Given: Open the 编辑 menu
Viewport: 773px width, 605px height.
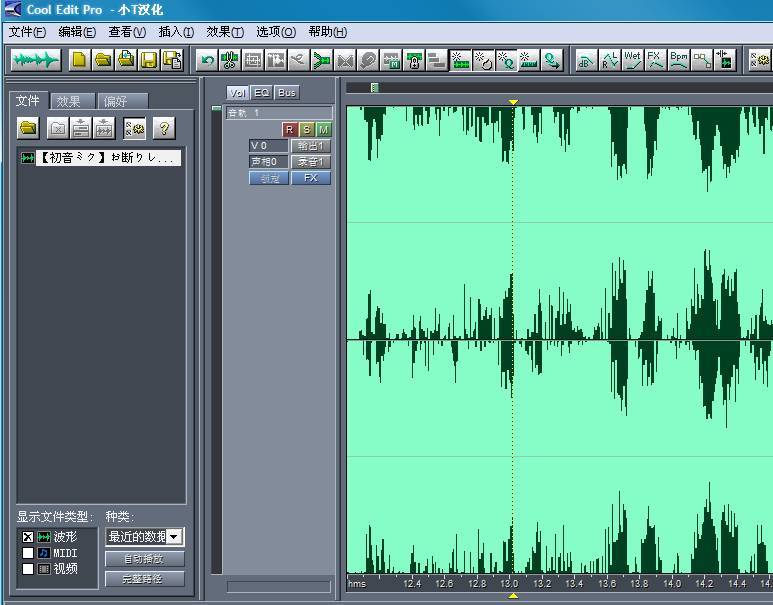Looking at the screenshot, I should (x=77, y=32).
